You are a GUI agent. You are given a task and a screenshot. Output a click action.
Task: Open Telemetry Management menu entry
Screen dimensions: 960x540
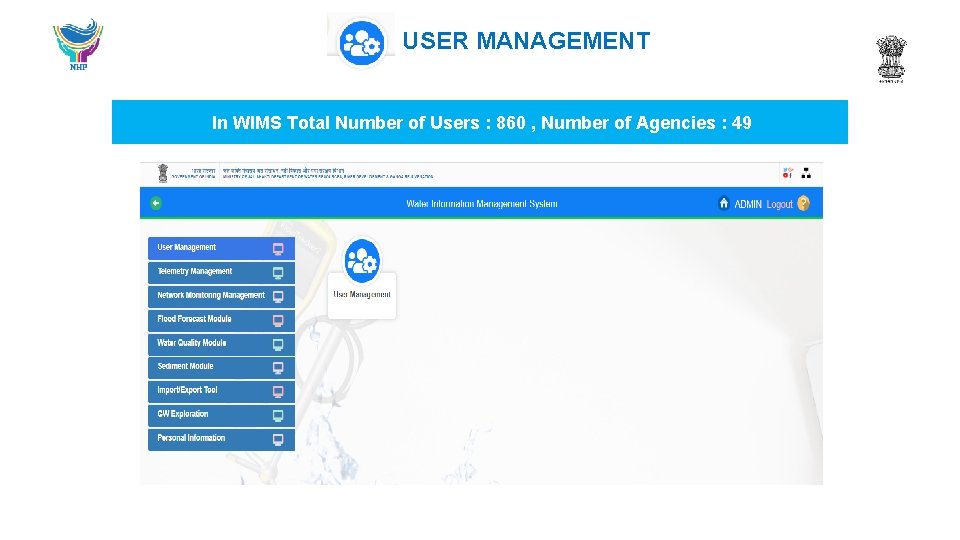(221, 272)
